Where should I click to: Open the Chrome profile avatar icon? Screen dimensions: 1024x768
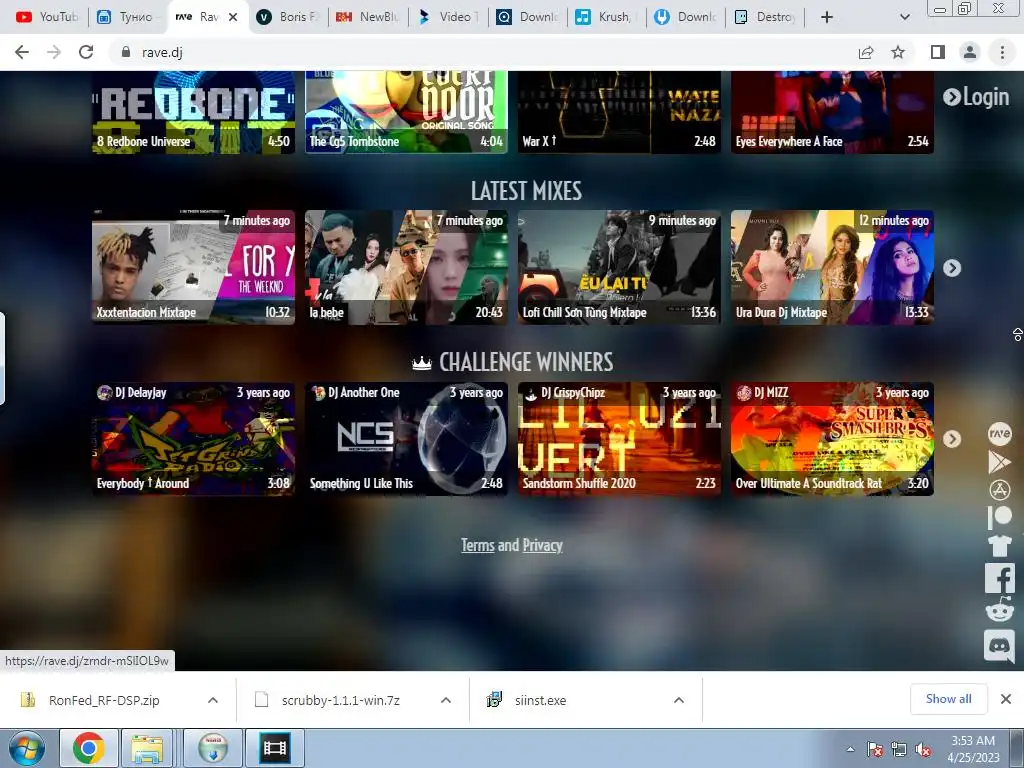tap(970, 52)
